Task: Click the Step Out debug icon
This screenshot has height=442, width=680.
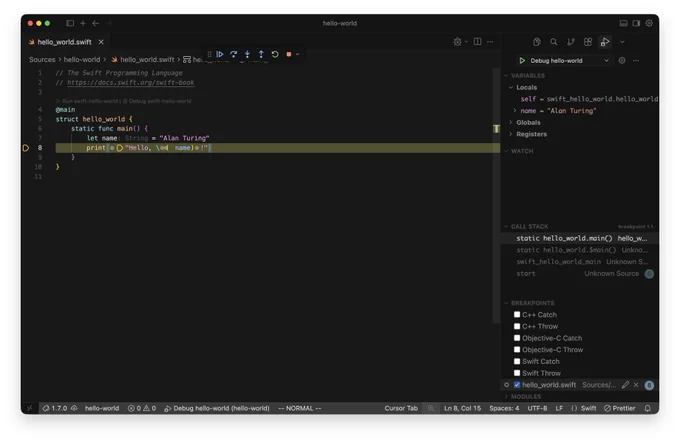Action: point(261,54)
